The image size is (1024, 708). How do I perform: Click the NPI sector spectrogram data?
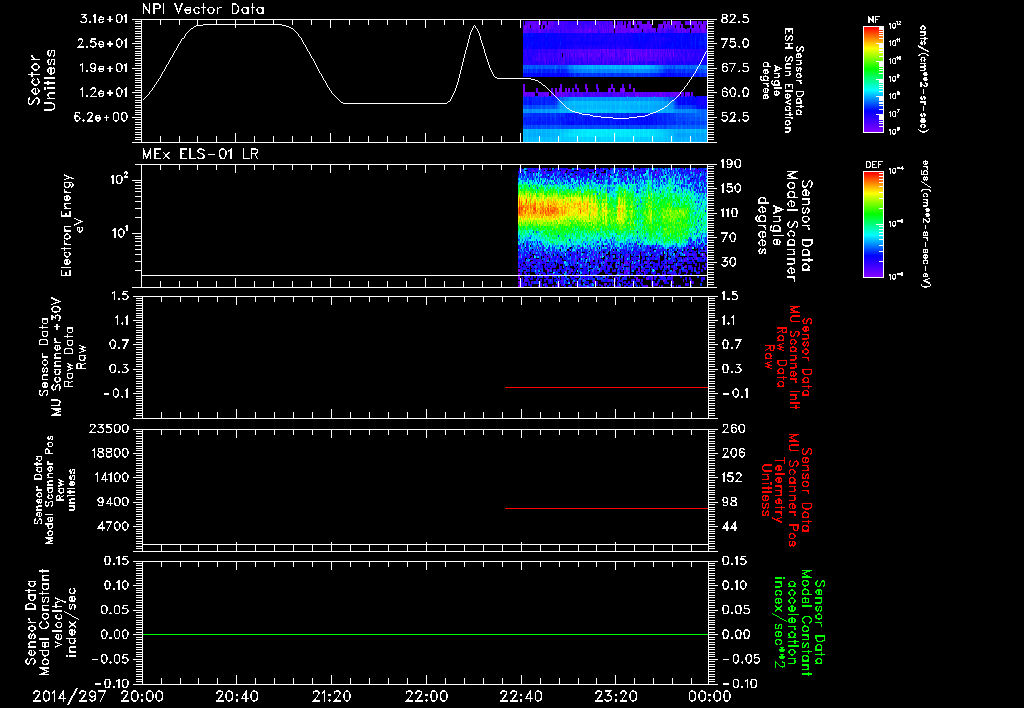[615, 80]
